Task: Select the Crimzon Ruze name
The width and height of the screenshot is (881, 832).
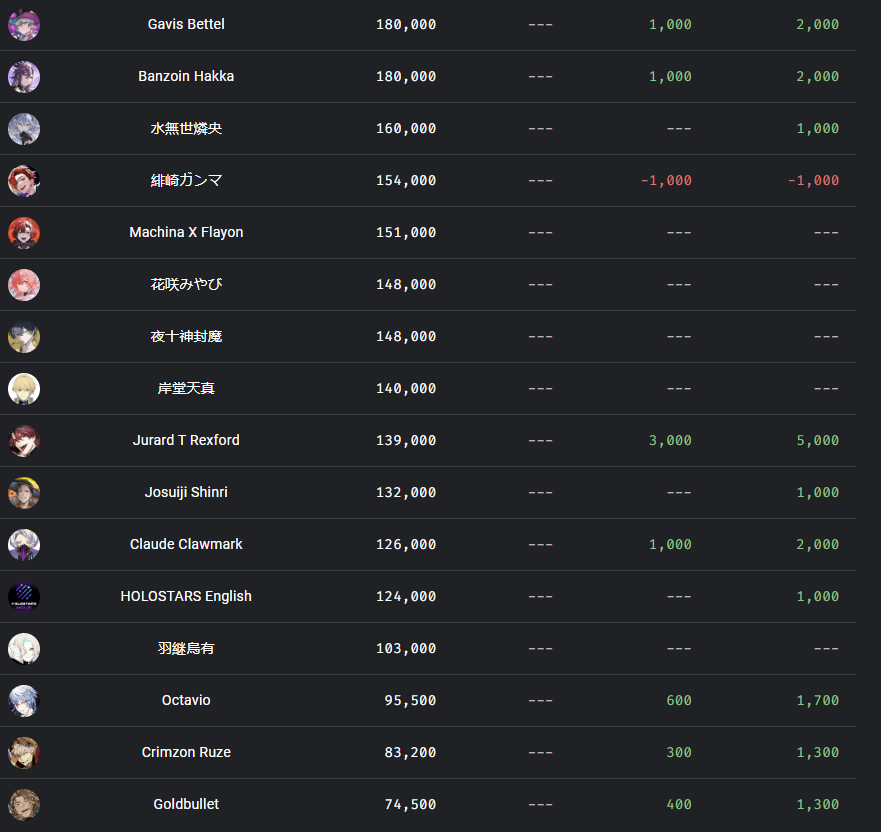Action: [x=186, y=752]
